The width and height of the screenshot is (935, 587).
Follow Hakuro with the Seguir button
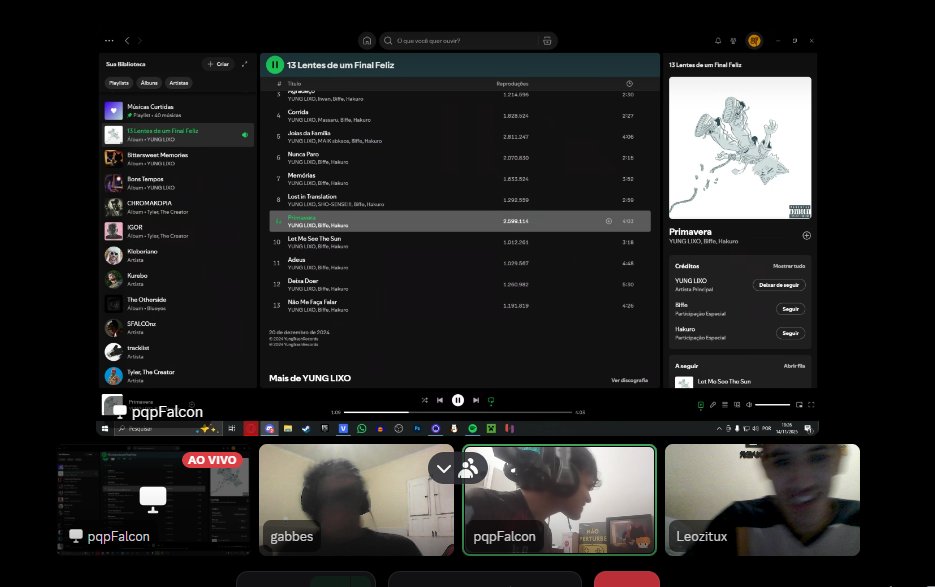pos(791,333)
